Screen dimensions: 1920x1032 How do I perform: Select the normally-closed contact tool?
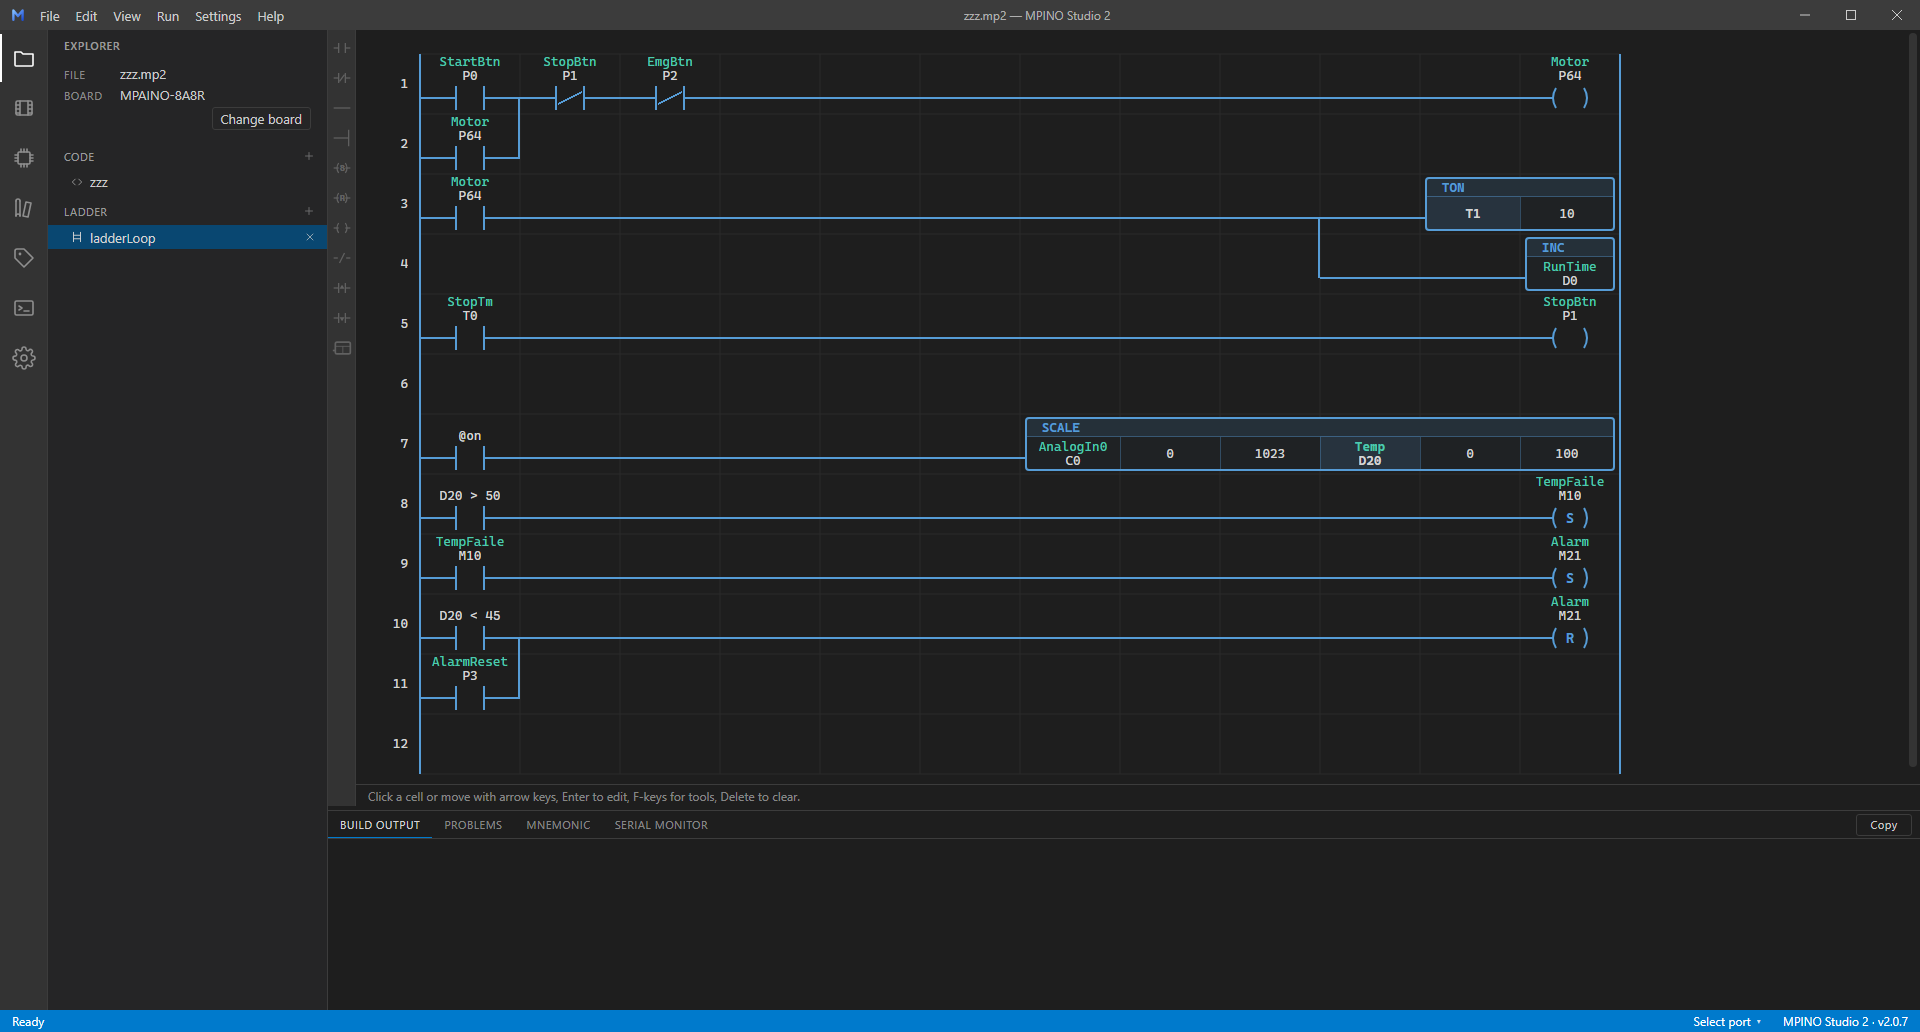click(x=342, y=78)
